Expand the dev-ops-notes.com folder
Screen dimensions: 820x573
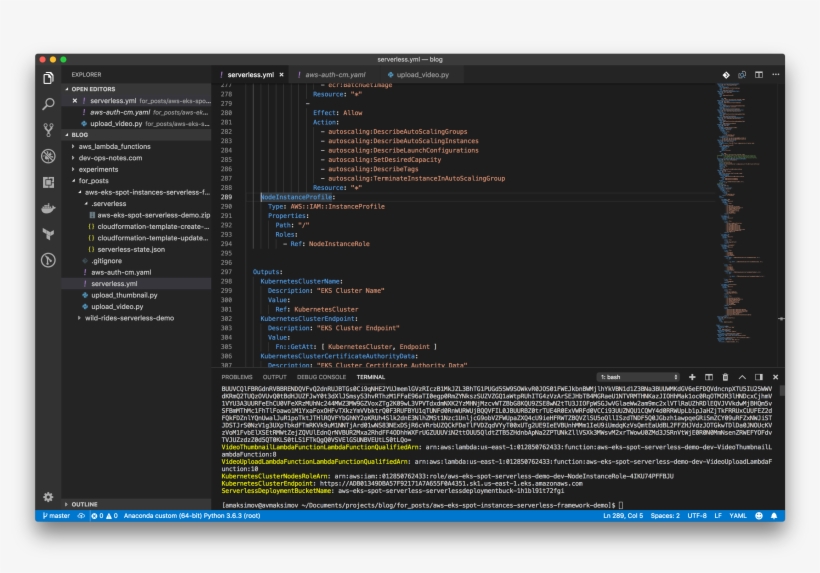110,158
